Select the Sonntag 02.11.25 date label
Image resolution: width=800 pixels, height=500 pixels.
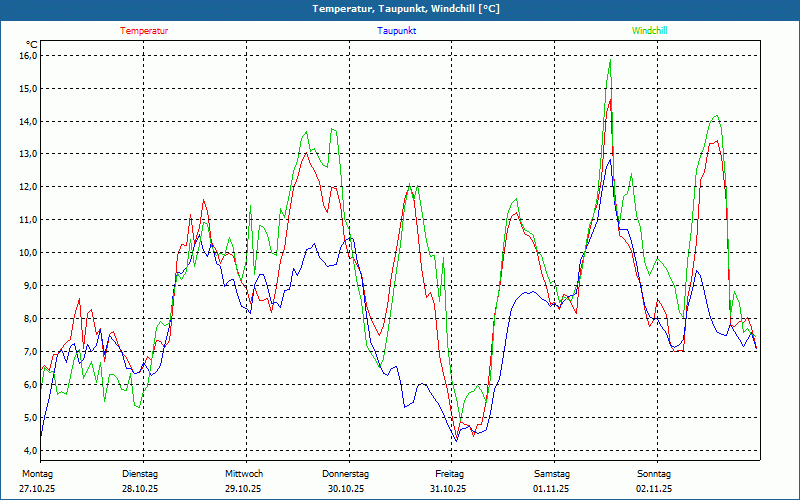coord(654,481)
